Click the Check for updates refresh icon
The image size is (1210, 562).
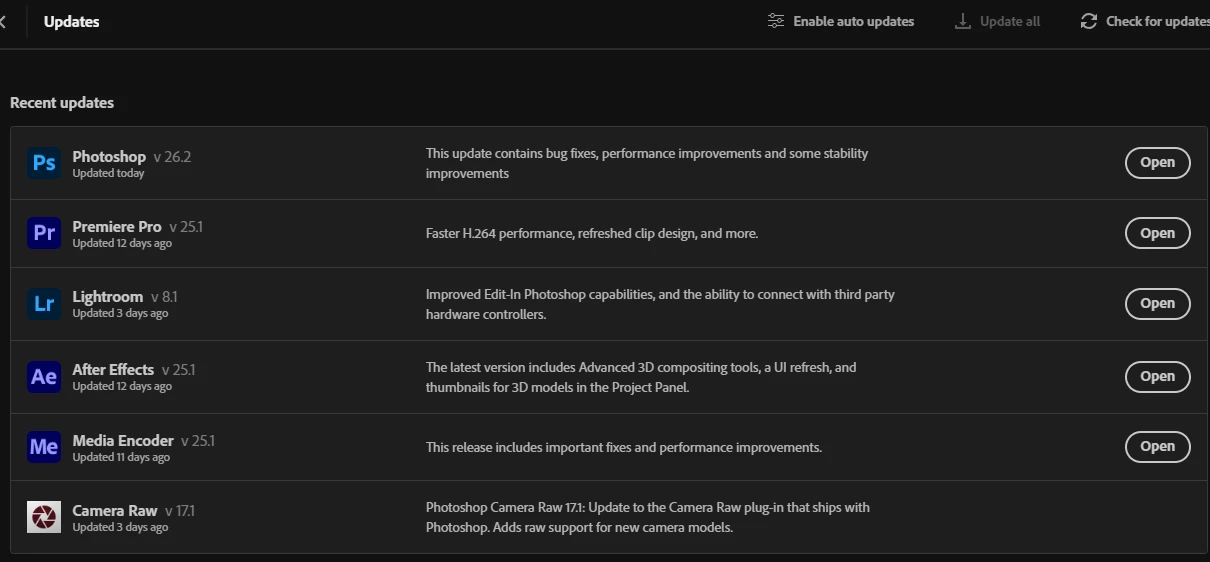[1089, 21]
